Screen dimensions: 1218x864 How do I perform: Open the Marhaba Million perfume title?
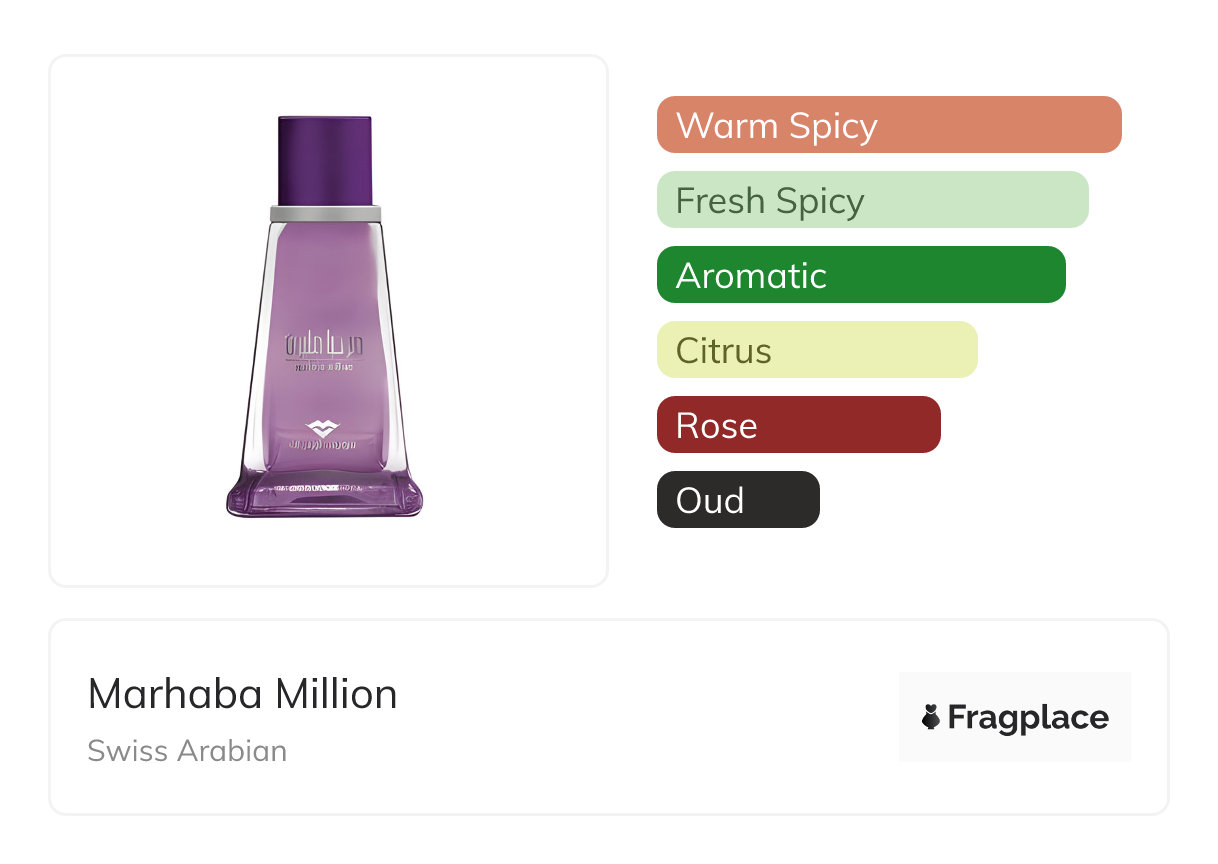(242, 694)
